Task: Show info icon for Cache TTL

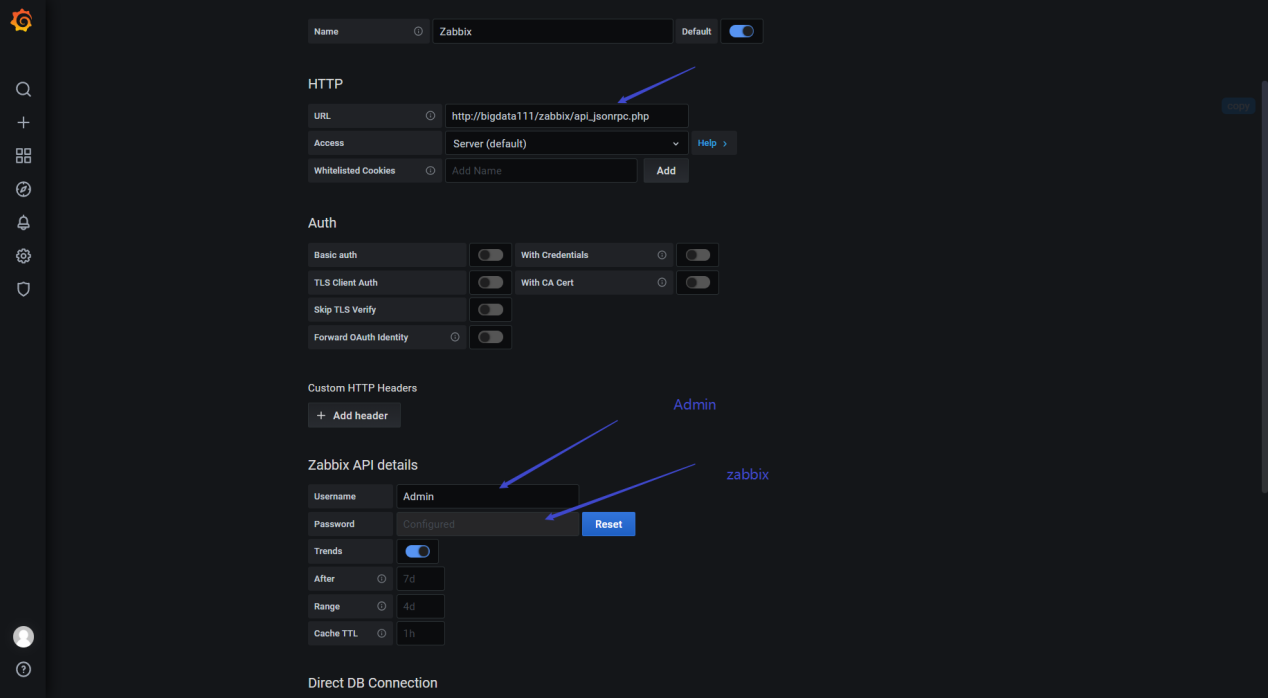Action: pyautogui.click(x=381, y=633)
